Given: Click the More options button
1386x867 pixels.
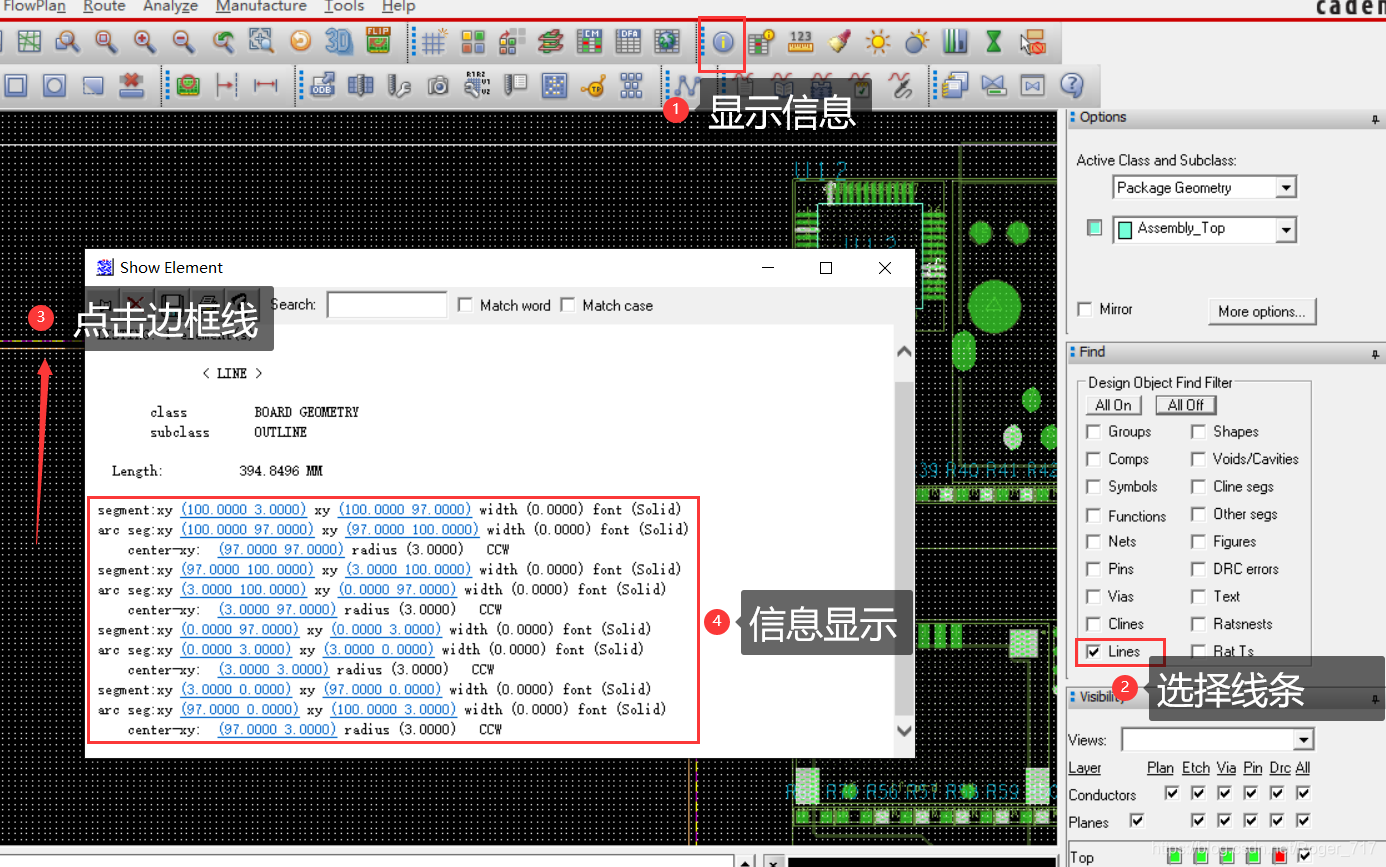Looking at the screenshot, I should 1261,311.
